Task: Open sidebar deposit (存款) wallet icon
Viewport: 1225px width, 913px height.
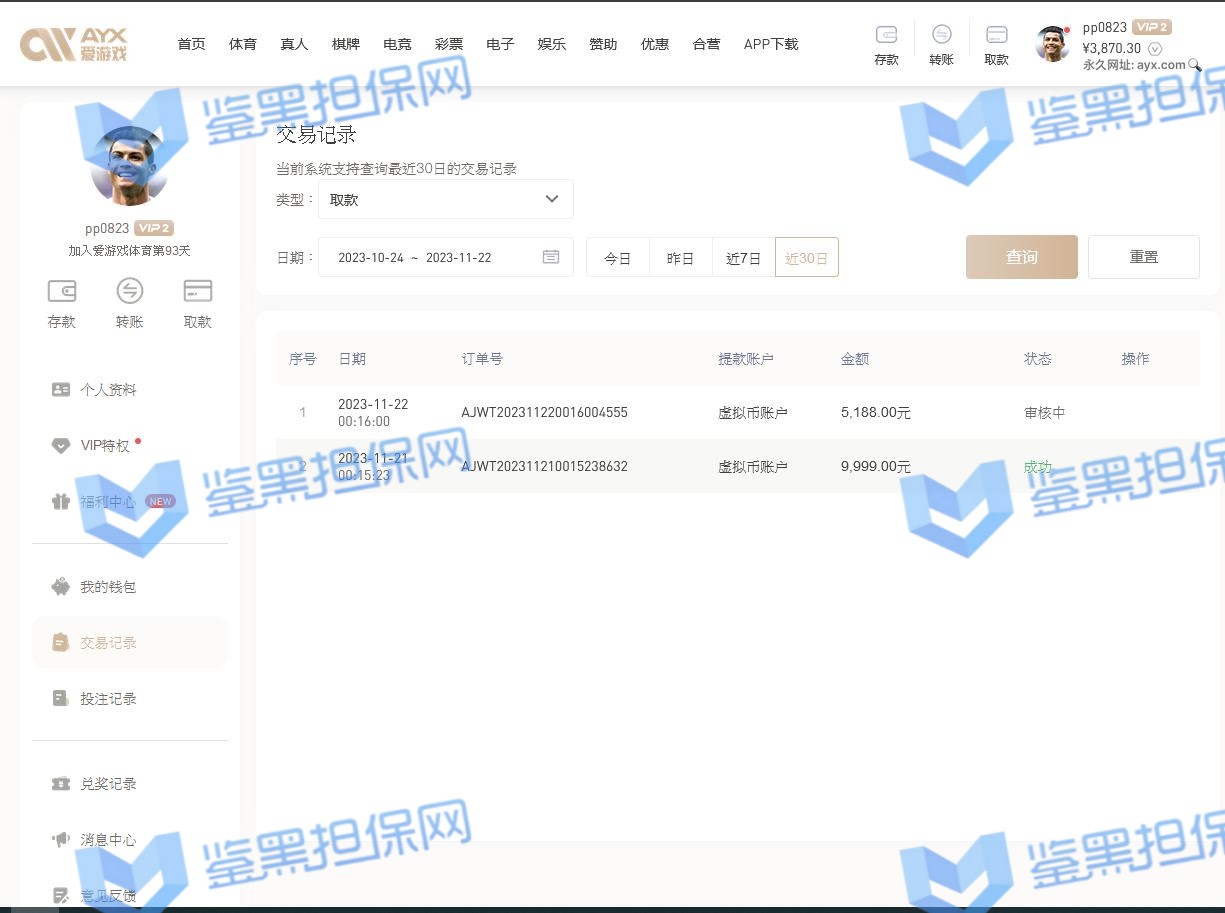Action: (x=62, y=291)
